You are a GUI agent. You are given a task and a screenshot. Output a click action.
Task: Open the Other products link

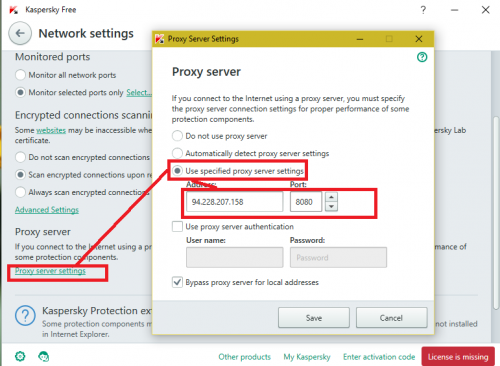click(245, 357)
